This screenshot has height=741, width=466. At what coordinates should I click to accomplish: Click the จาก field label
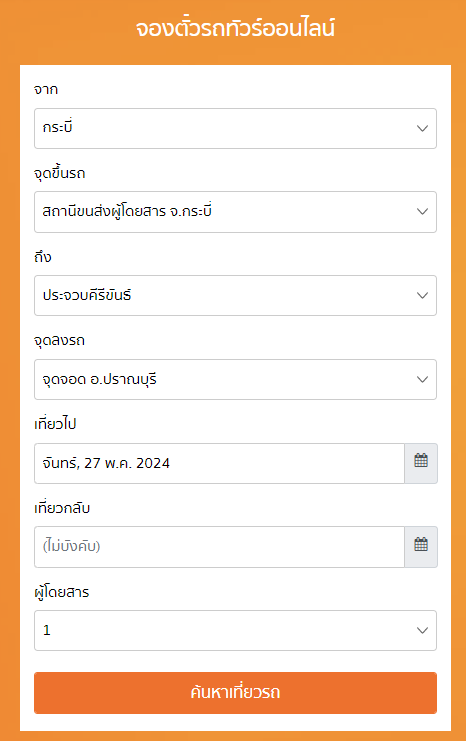pyautogui.click(x=46, y=89)
